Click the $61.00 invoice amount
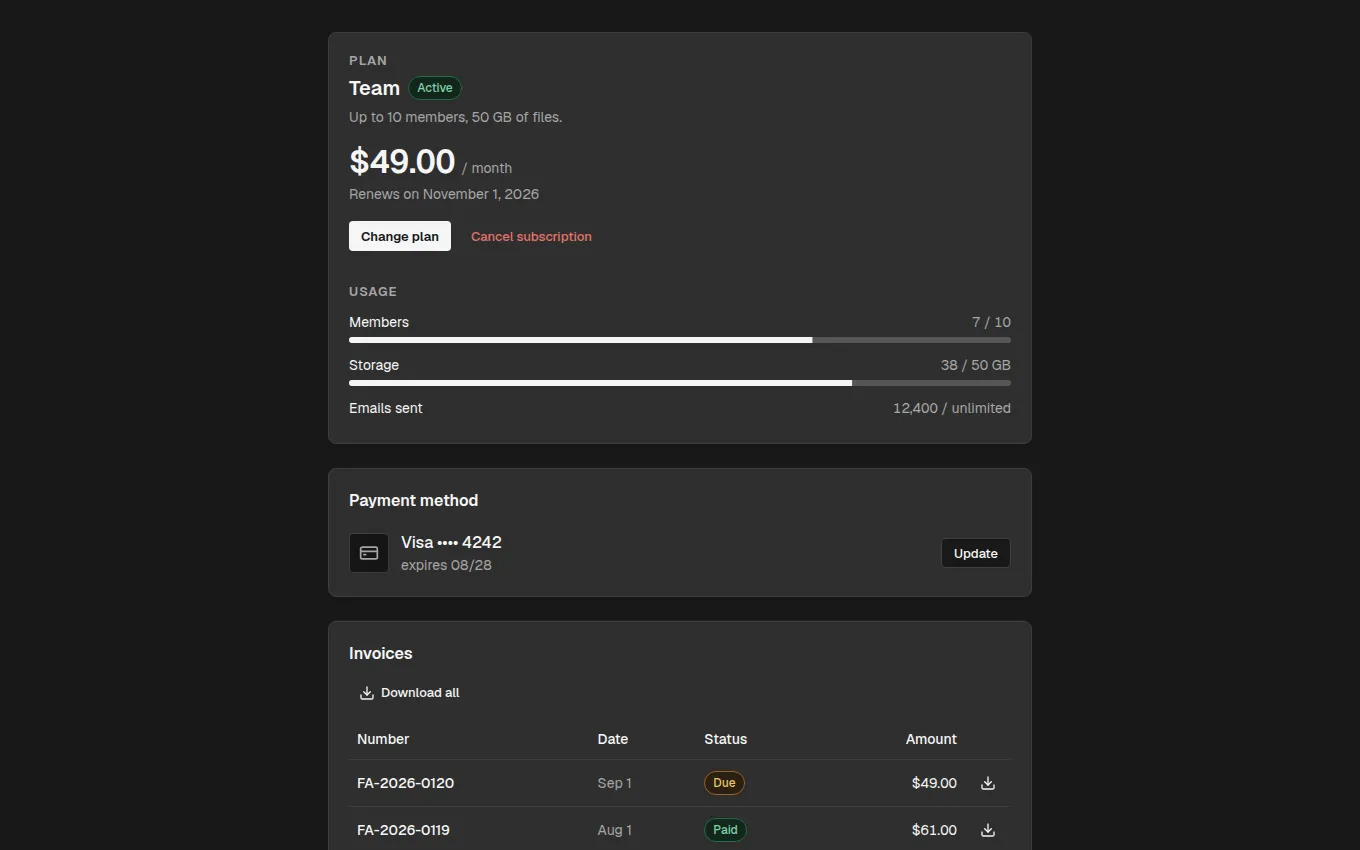This screenshot has height=850, width=1360. tap(934, 830)
